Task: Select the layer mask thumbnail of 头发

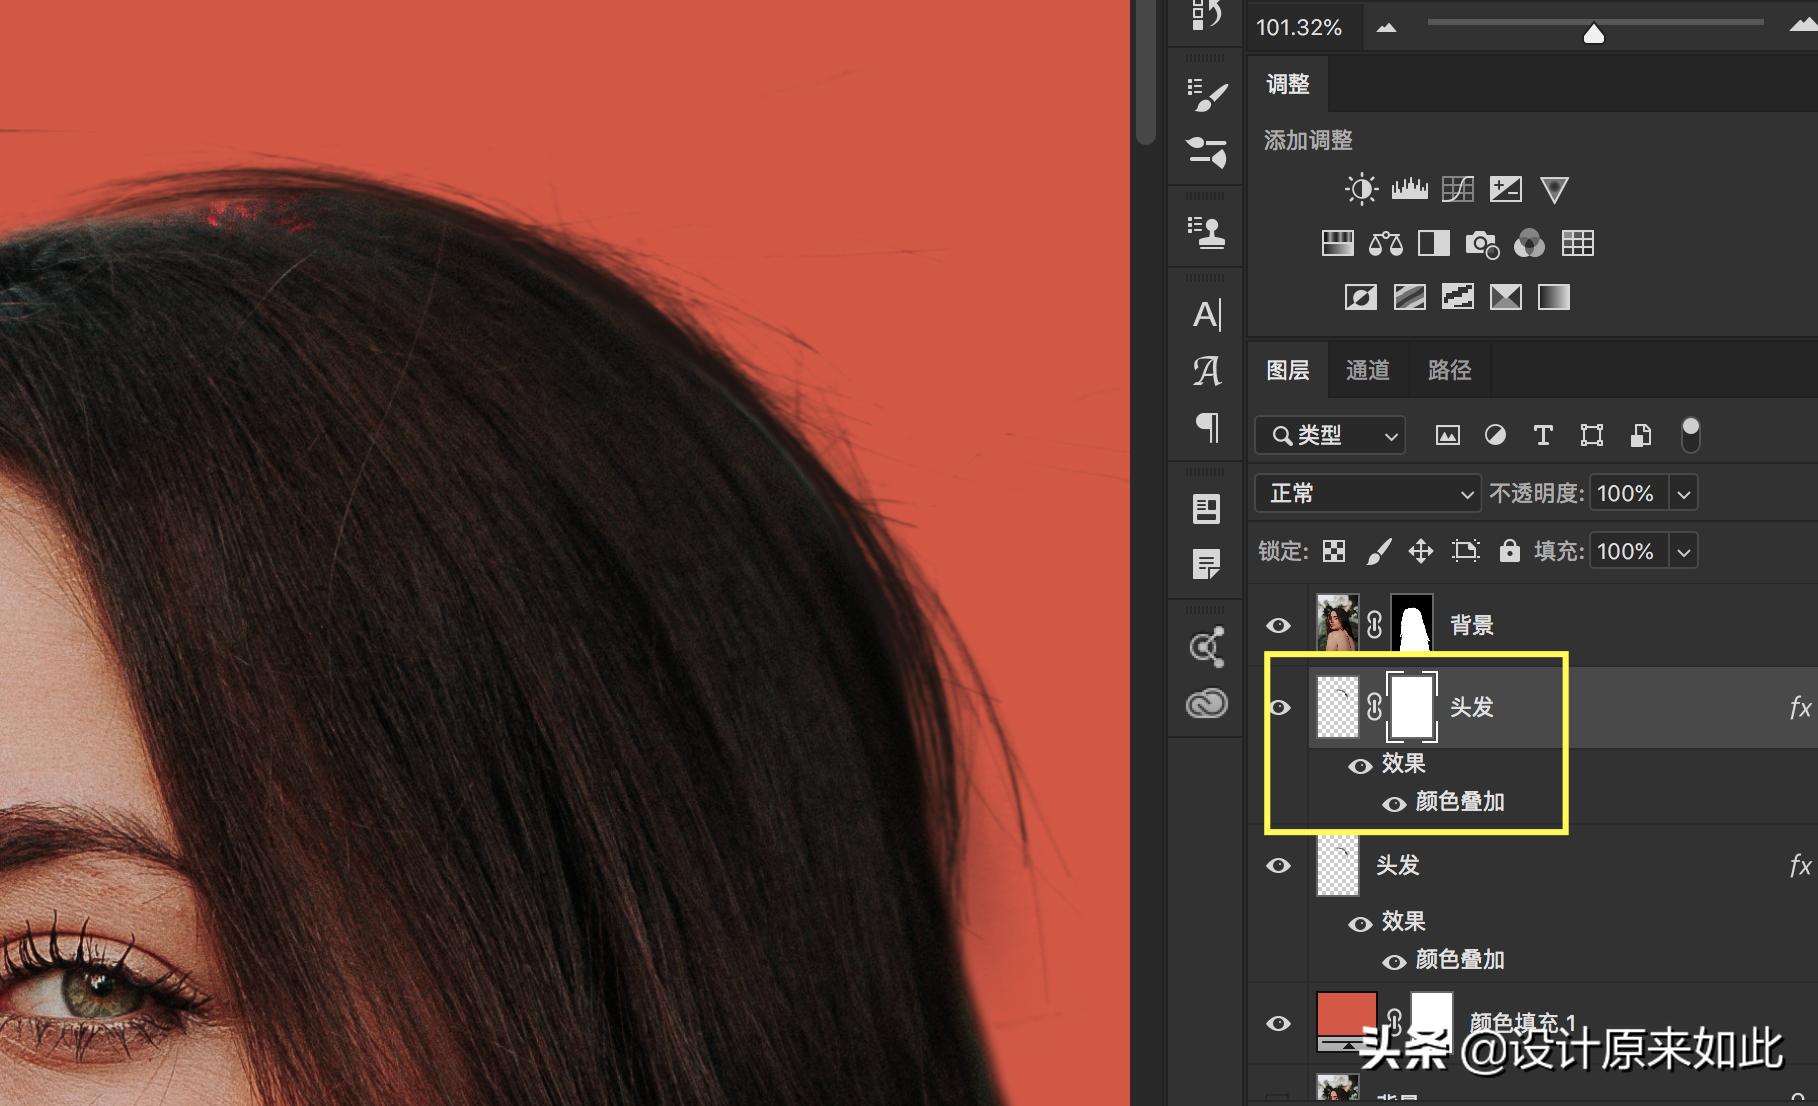Action: point(1412,707)
